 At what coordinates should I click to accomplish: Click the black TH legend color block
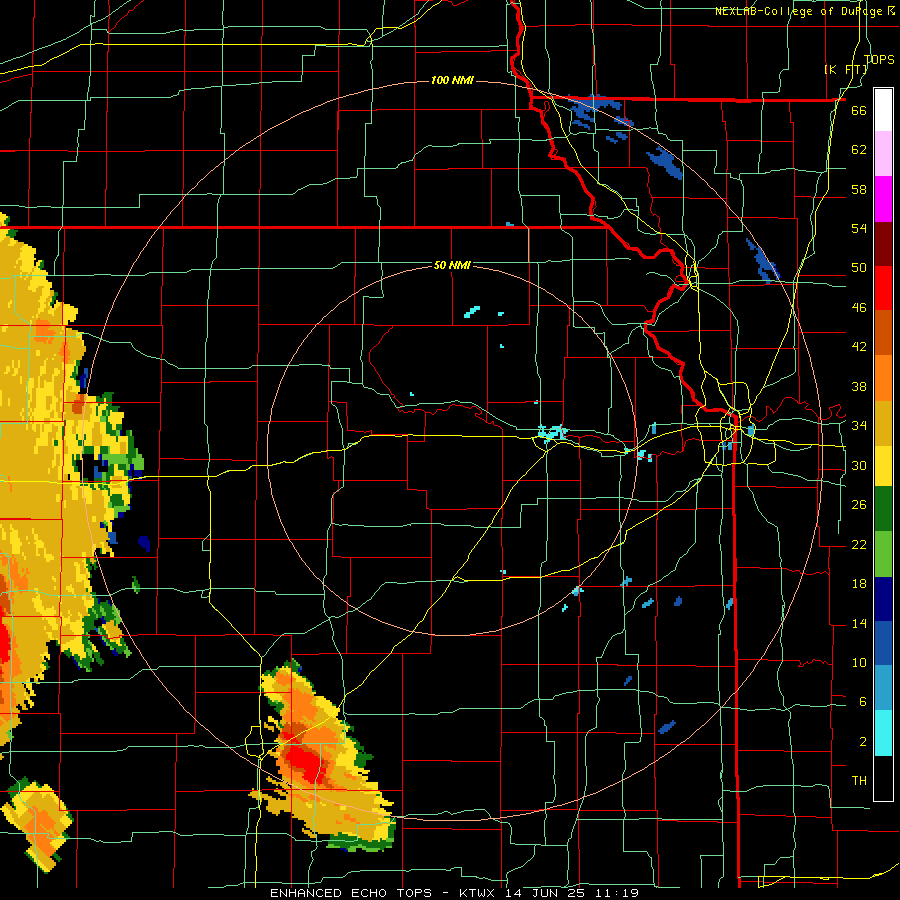(883, 778)
